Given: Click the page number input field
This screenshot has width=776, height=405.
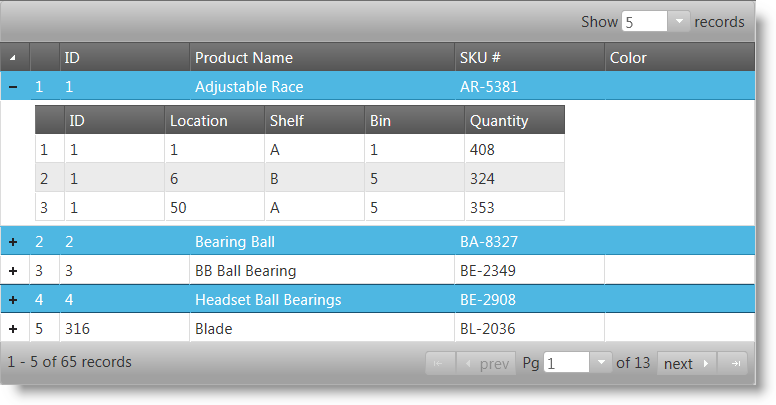Looking at the screenshot, I should [566, 364].
